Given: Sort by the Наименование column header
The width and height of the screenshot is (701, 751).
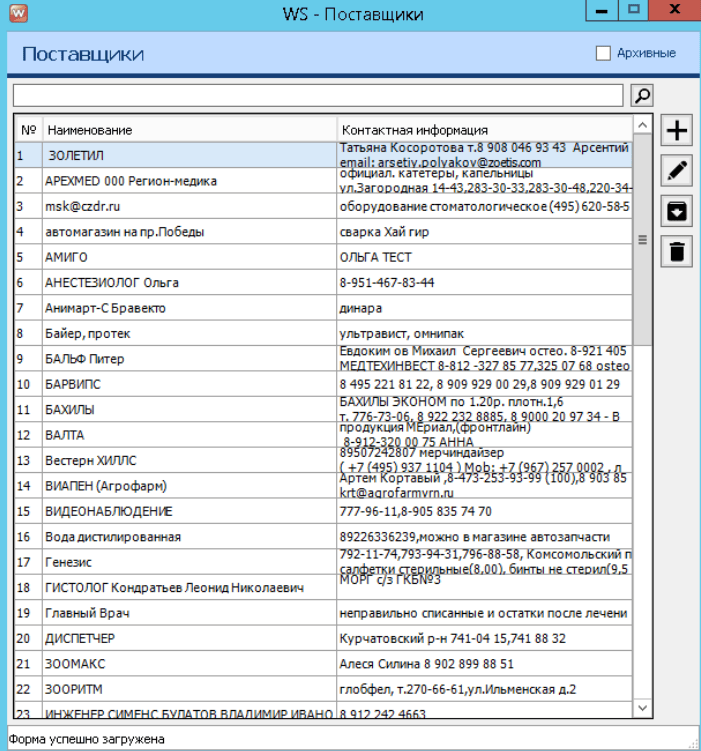Looking at the screenshot, I should [x=190, y=130].
